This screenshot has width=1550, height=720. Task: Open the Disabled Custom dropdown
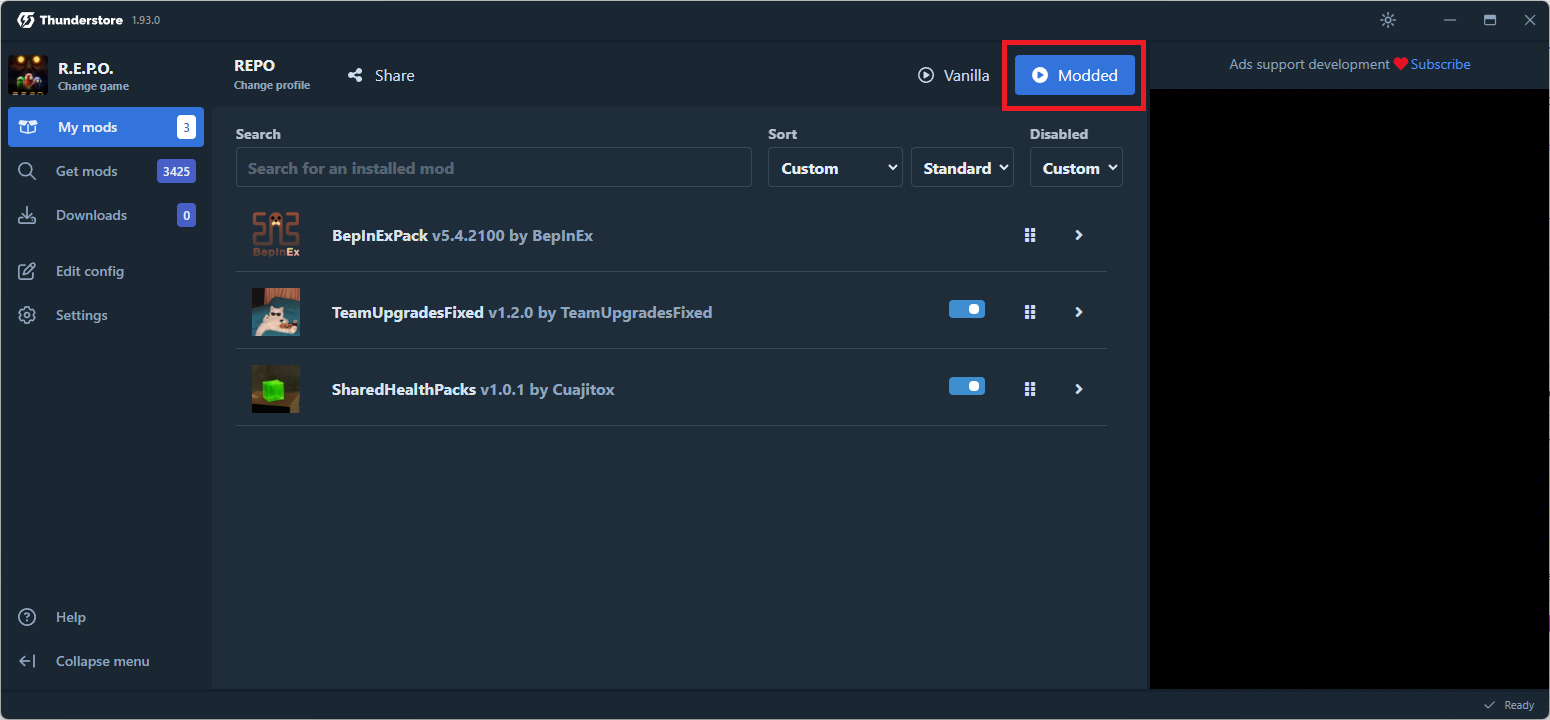[x=1076, y=168]
